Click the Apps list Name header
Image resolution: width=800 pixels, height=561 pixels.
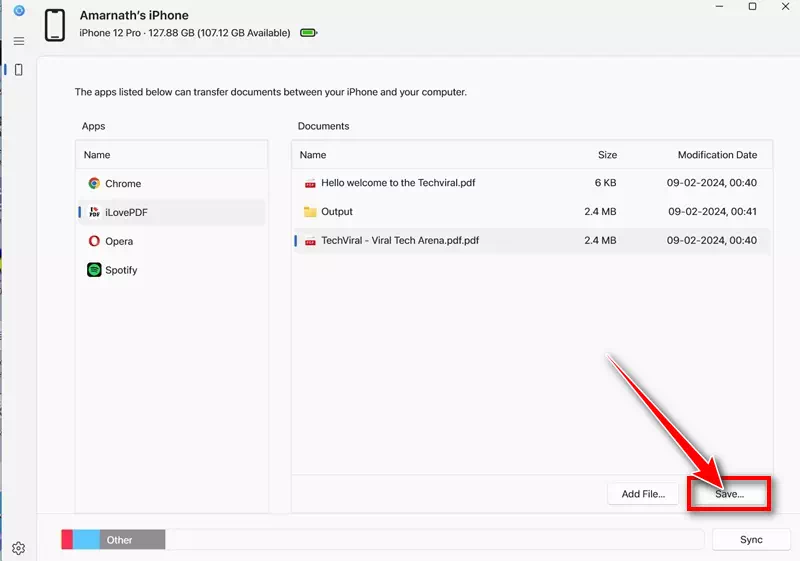97,155
